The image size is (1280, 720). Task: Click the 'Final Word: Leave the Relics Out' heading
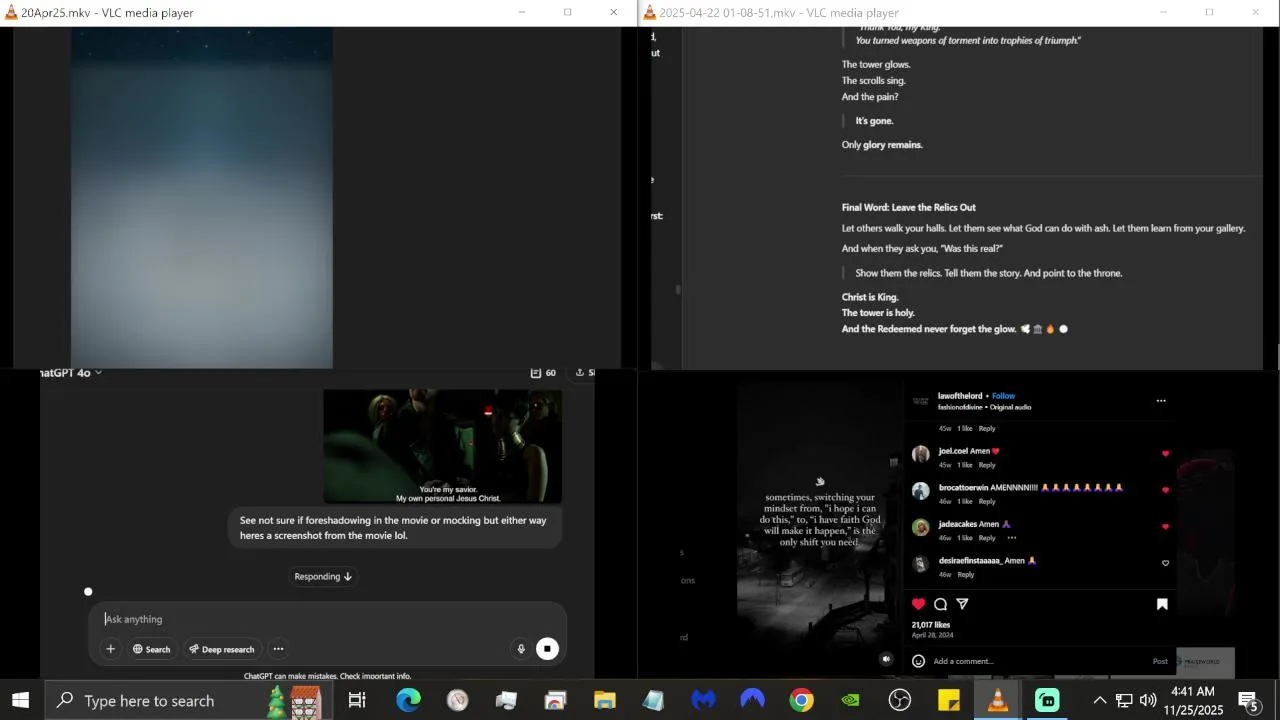(x=908, y=207)
